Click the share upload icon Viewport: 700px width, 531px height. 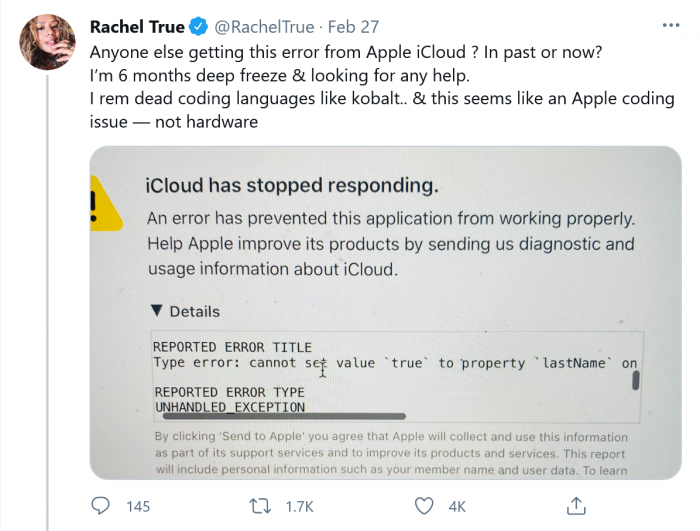click(576, 505)
